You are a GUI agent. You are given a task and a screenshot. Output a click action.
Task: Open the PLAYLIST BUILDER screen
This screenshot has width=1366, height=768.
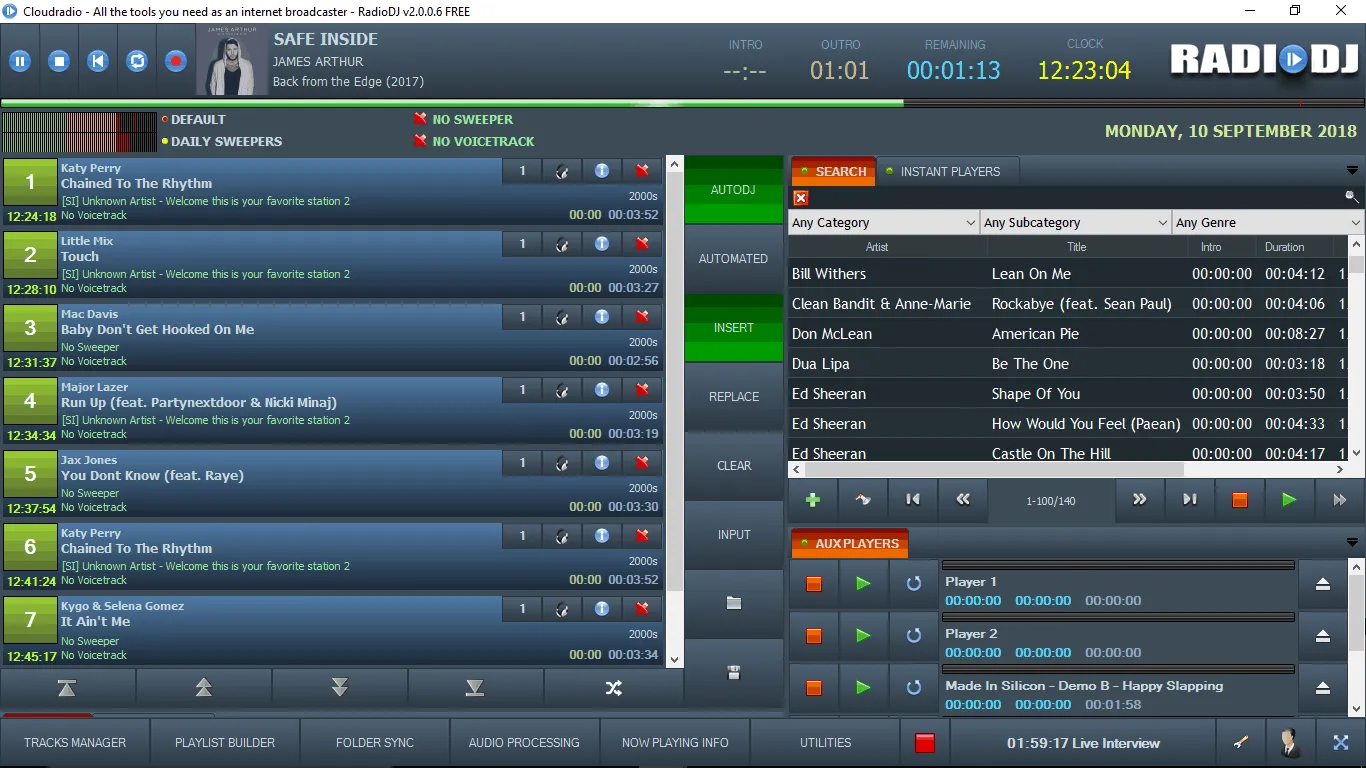tap(225, 742)
